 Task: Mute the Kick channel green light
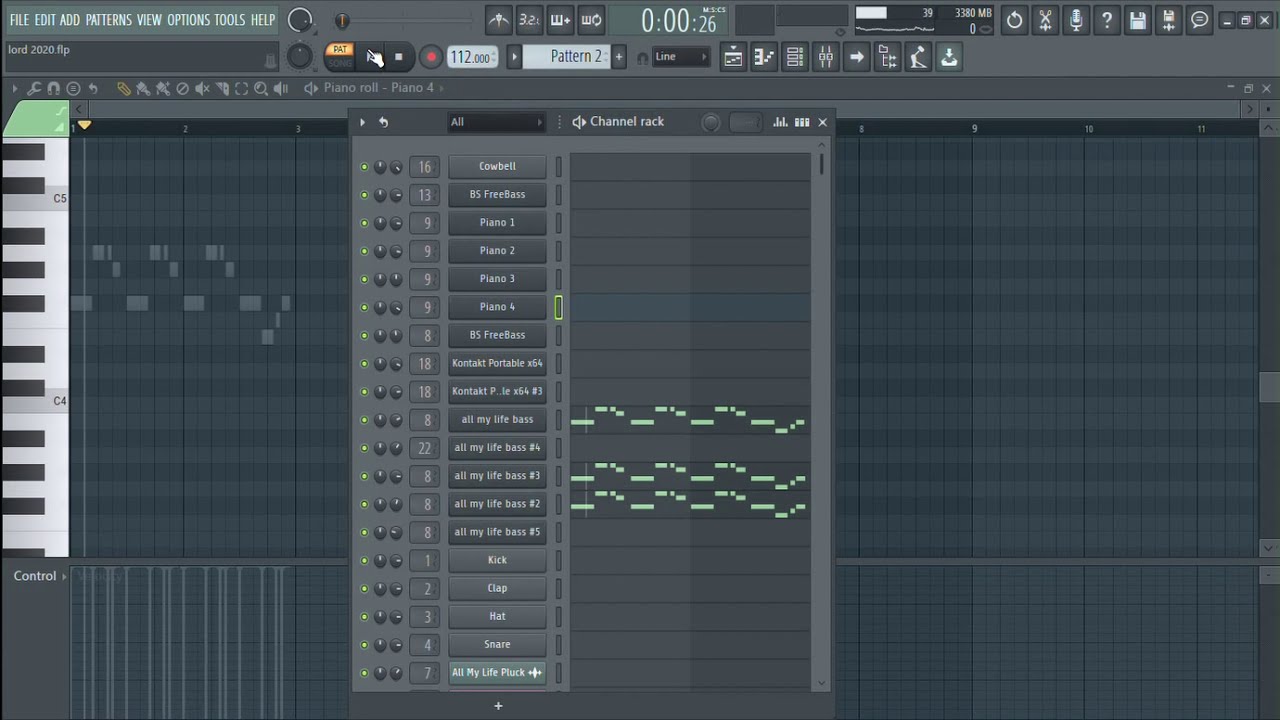point(364,560)
